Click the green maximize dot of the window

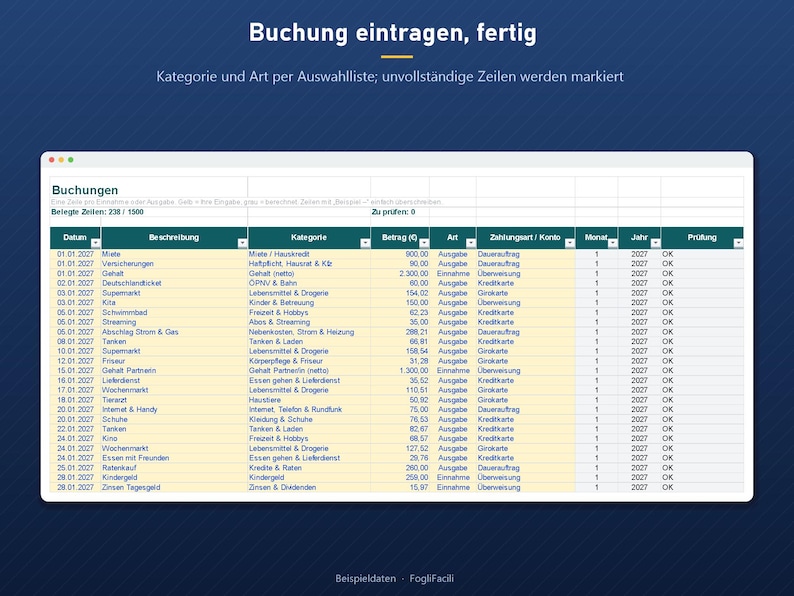tap(71, 160)
